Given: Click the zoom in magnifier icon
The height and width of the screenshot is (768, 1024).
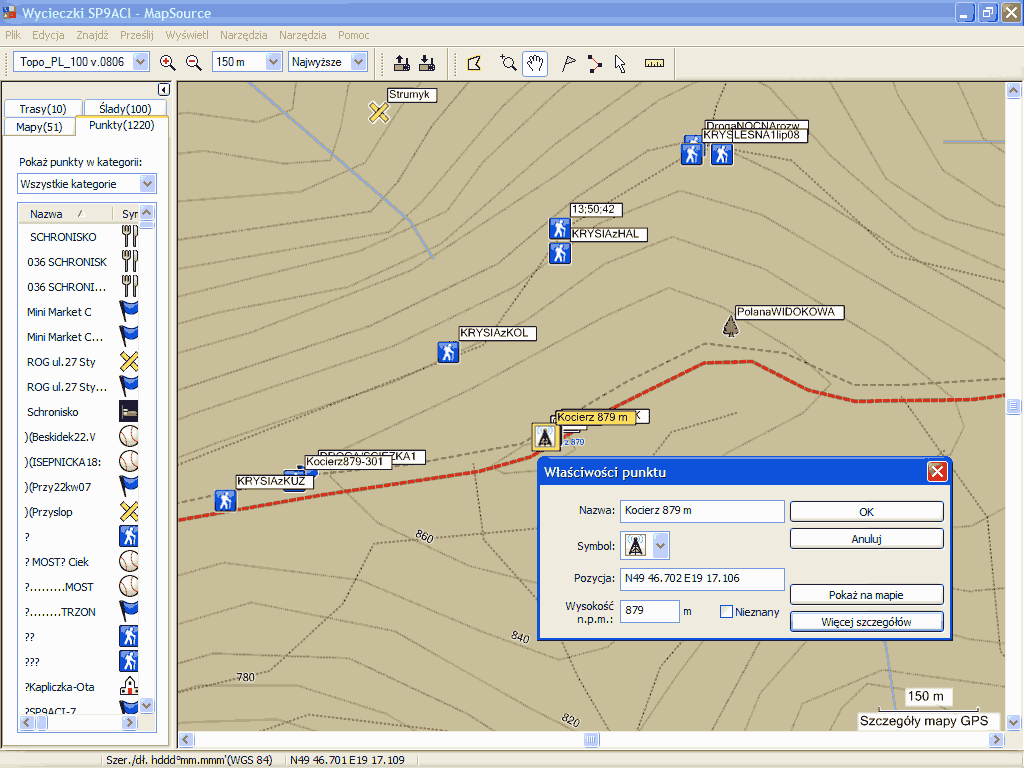Looking at the screenshot, I should tap(167, 63).
